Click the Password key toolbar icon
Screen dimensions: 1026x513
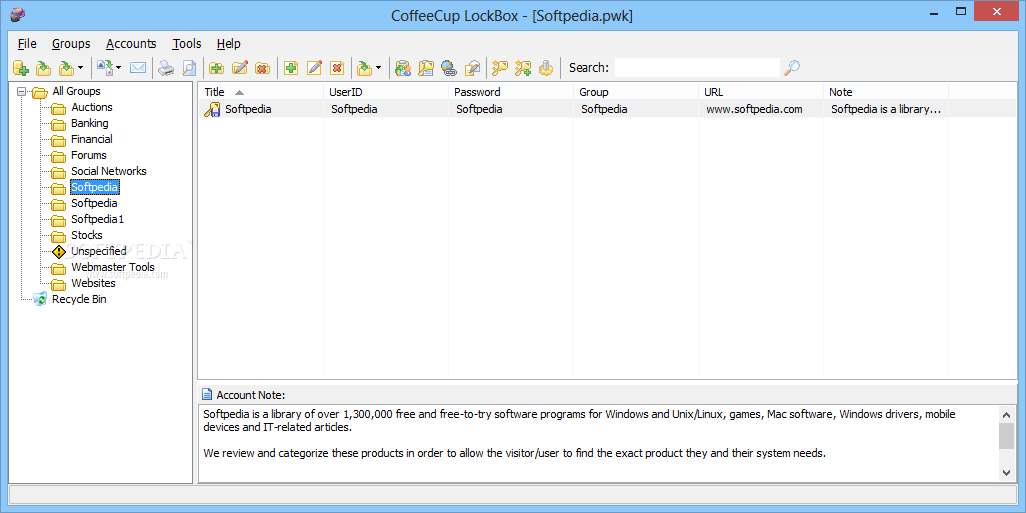coord(501,67)
